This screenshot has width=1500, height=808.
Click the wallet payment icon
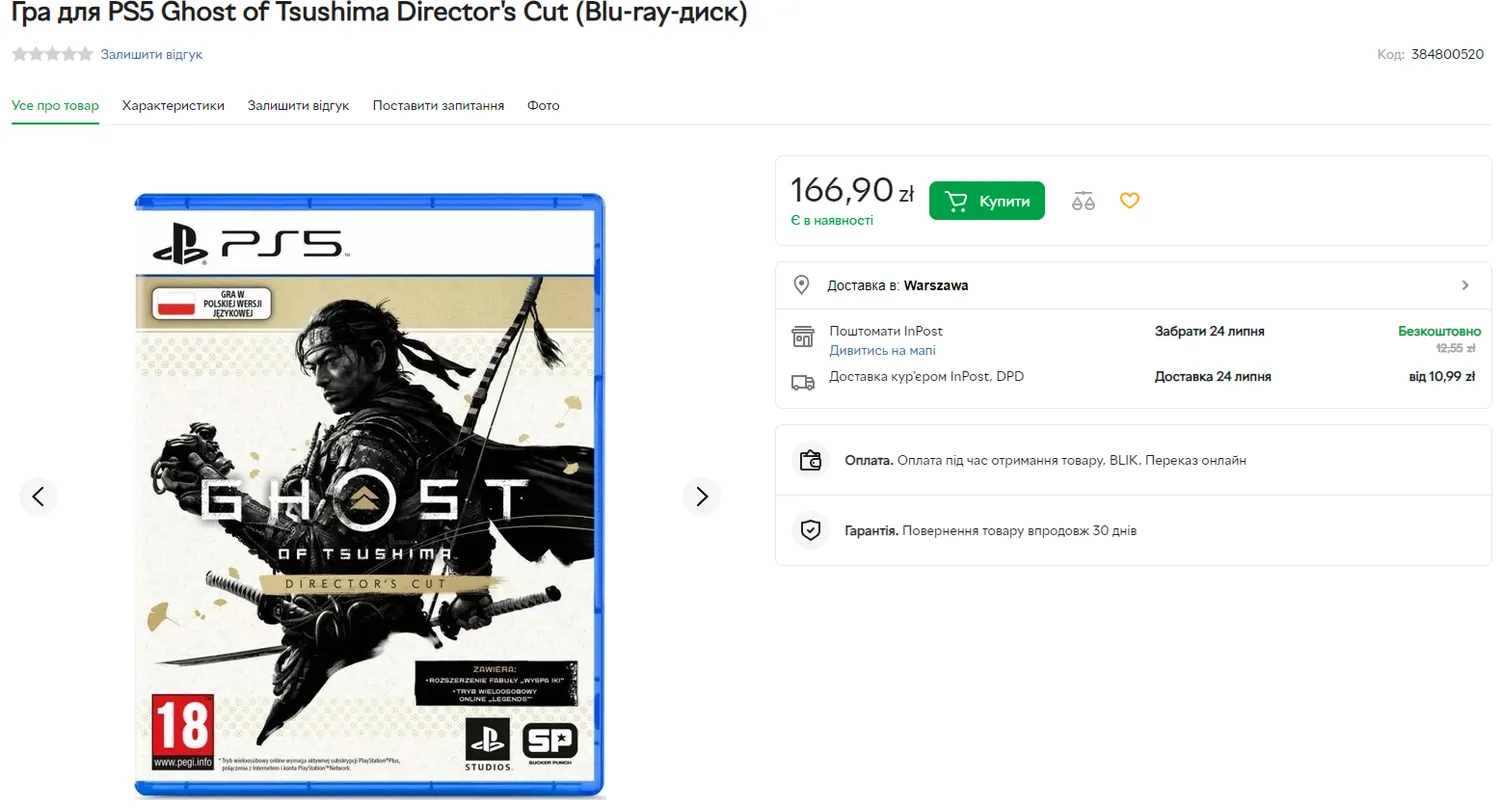tap(811, 461)
